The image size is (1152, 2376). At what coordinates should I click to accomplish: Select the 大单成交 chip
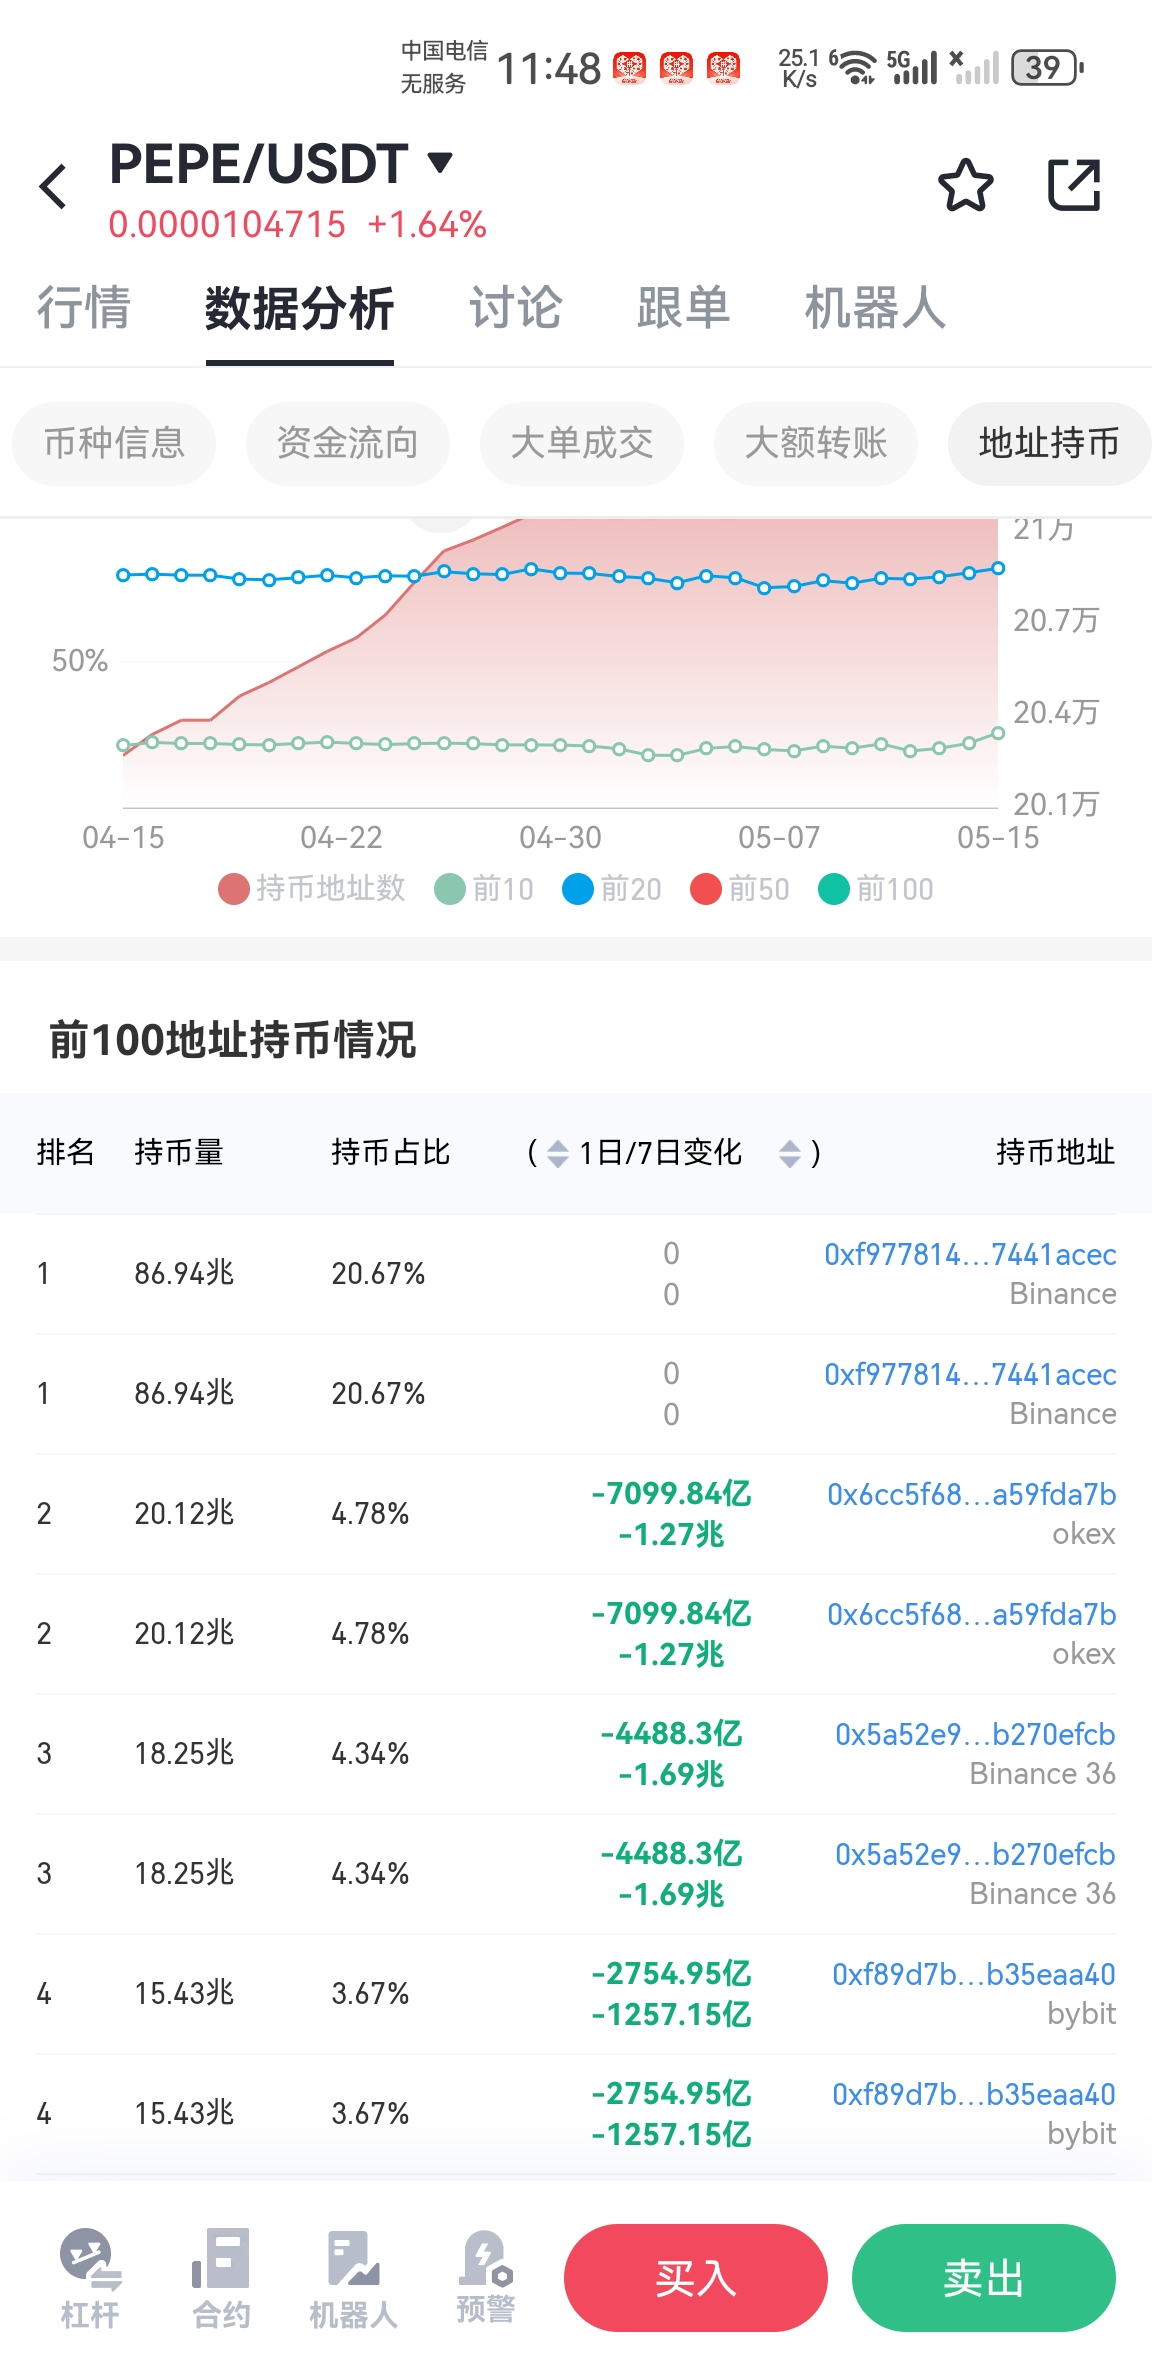point(582,443)
